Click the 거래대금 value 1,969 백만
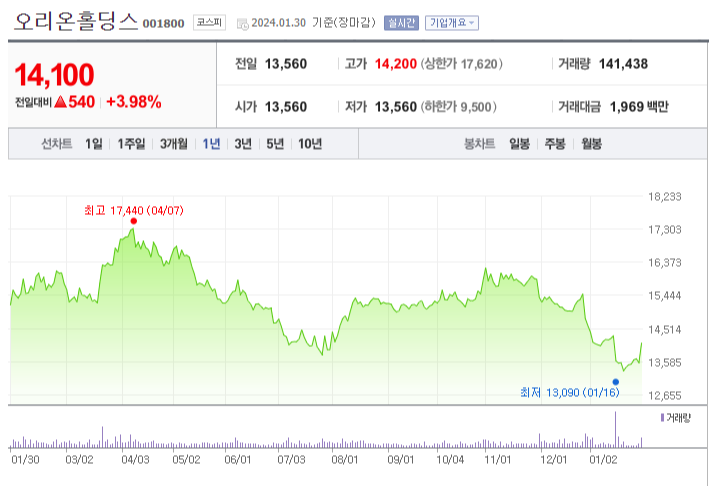The image size is (709, 486). pos(639,107)
